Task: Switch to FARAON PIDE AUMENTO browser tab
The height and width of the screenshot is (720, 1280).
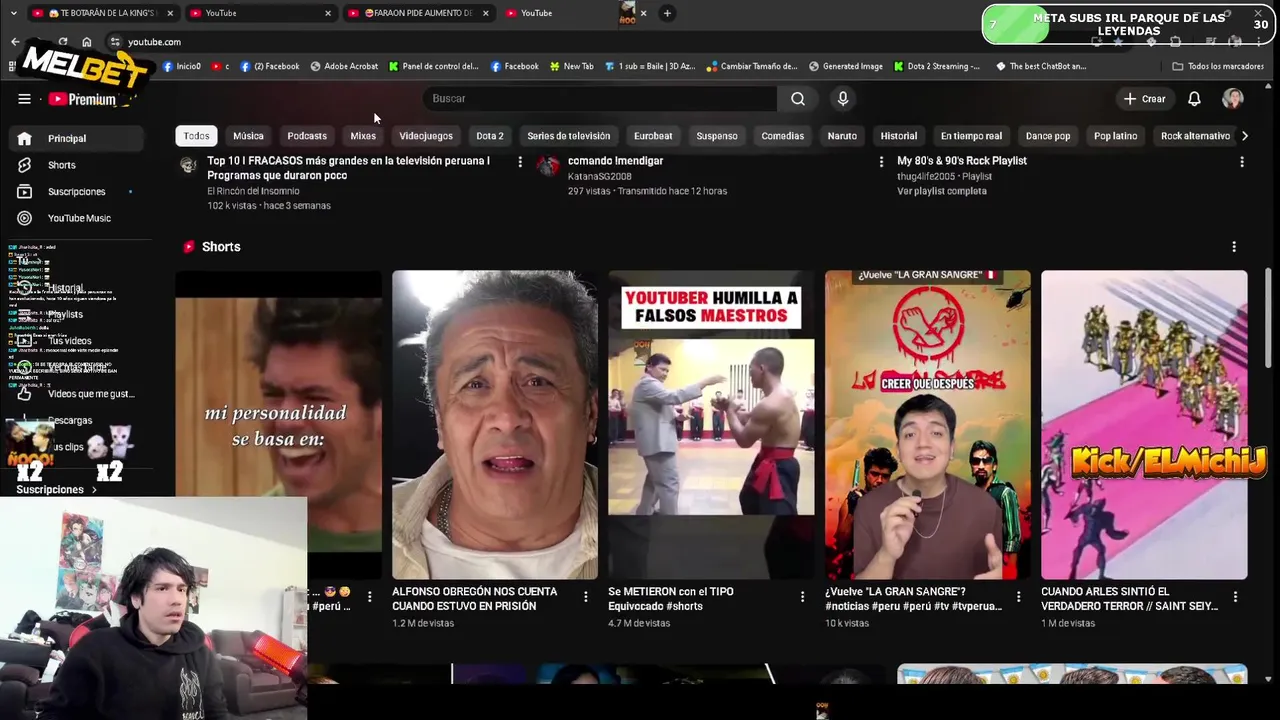Action: click(x=417, y=13)
